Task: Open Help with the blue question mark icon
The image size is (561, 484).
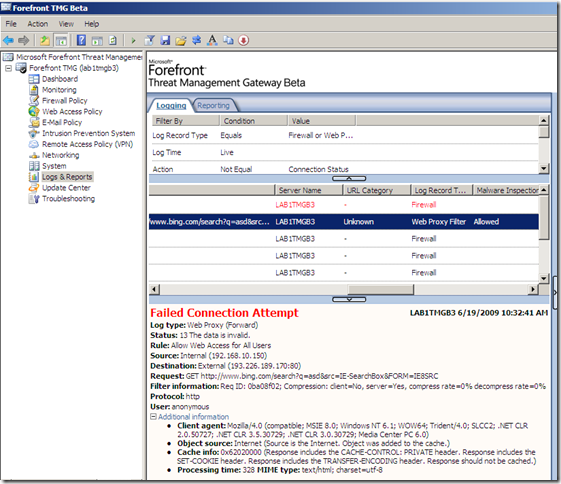Action: (81, 40)
